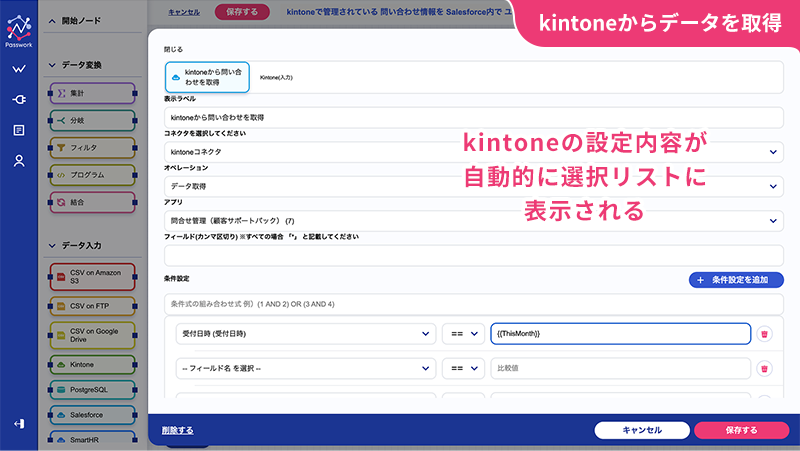Viewport: 800px width, 451px height.
Task: Collapse the データ入力 section
Action: click(x=52, y=245)
